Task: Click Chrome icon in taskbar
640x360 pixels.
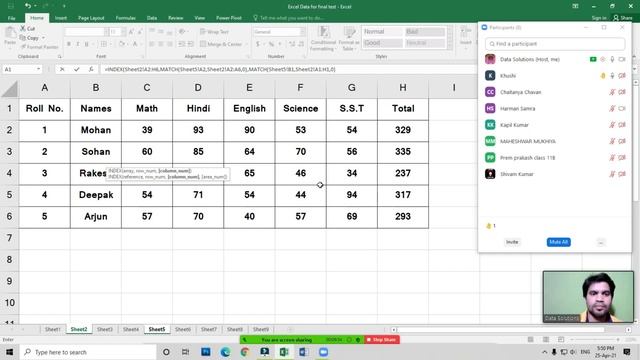Action: [x=245, y=352]
